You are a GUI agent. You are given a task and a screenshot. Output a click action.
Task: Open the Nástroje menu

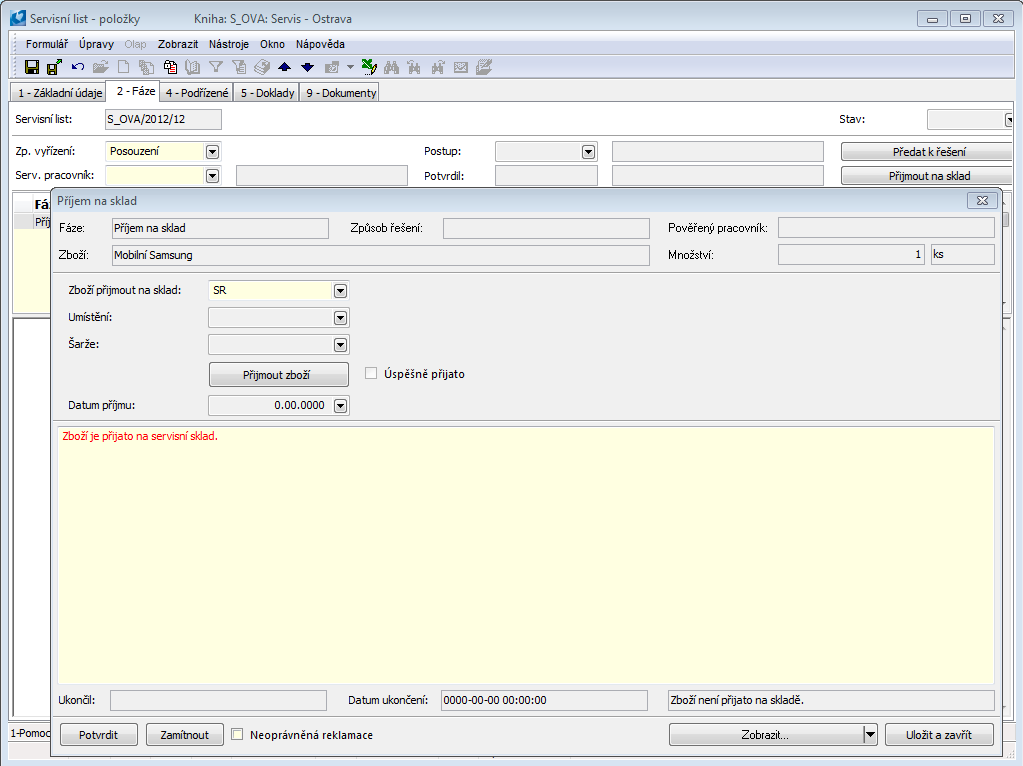(x=229, y=44)
